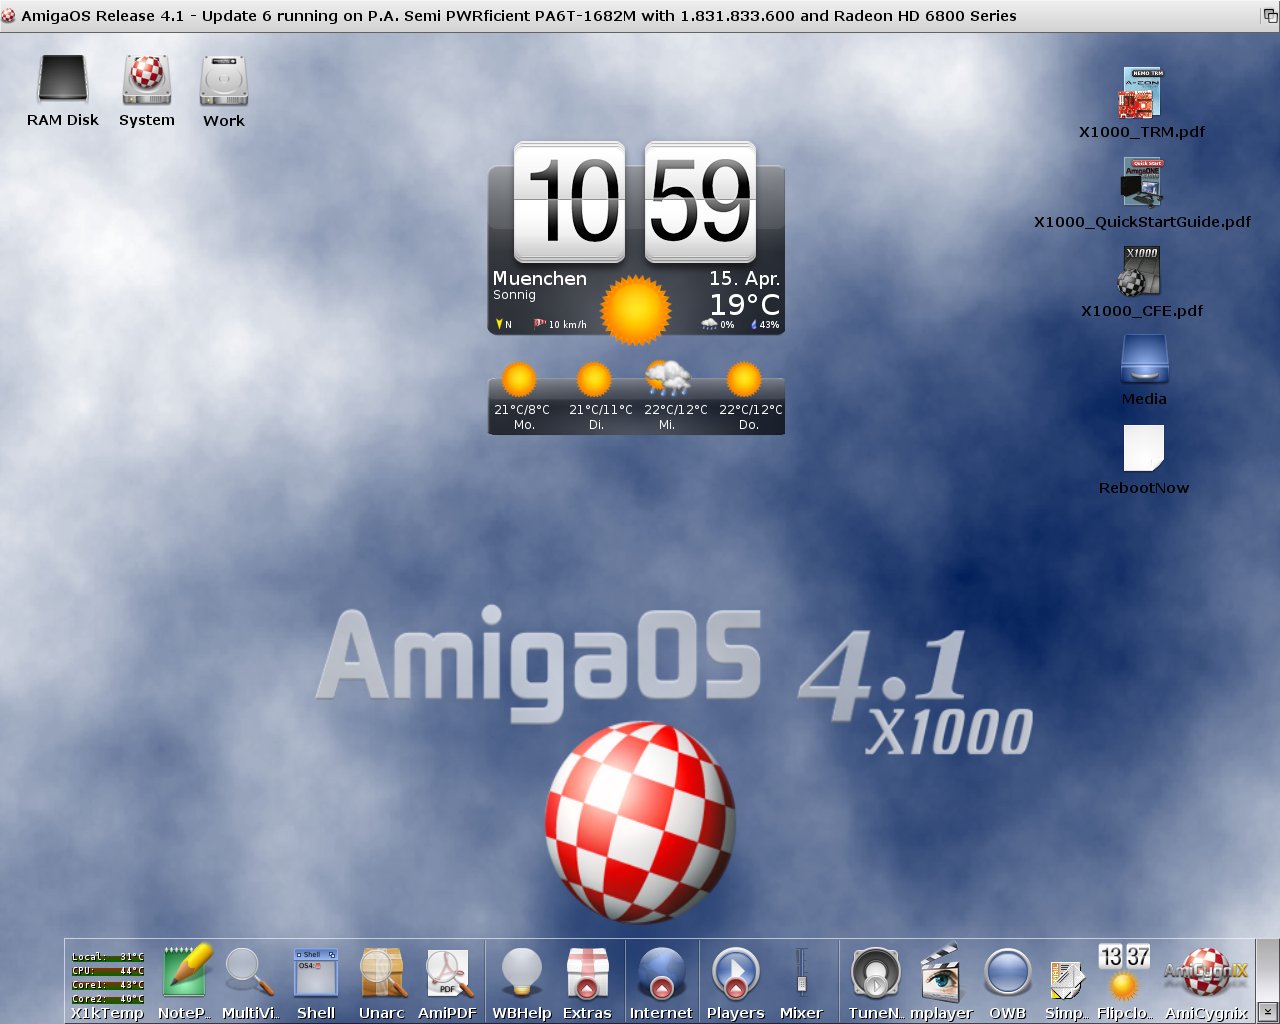Launch AmiCygnix from the dock

(x=1207, y=973)
